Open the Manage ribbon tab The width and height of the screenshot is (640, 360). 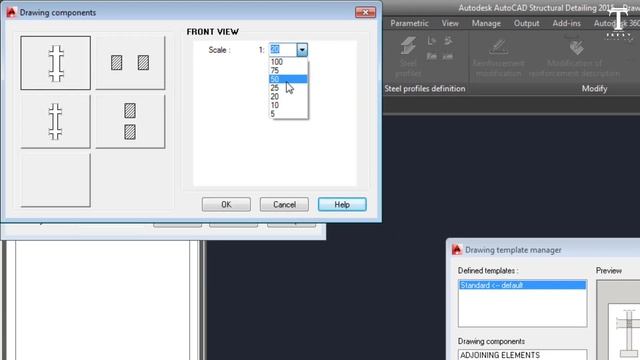click(486, 23)
